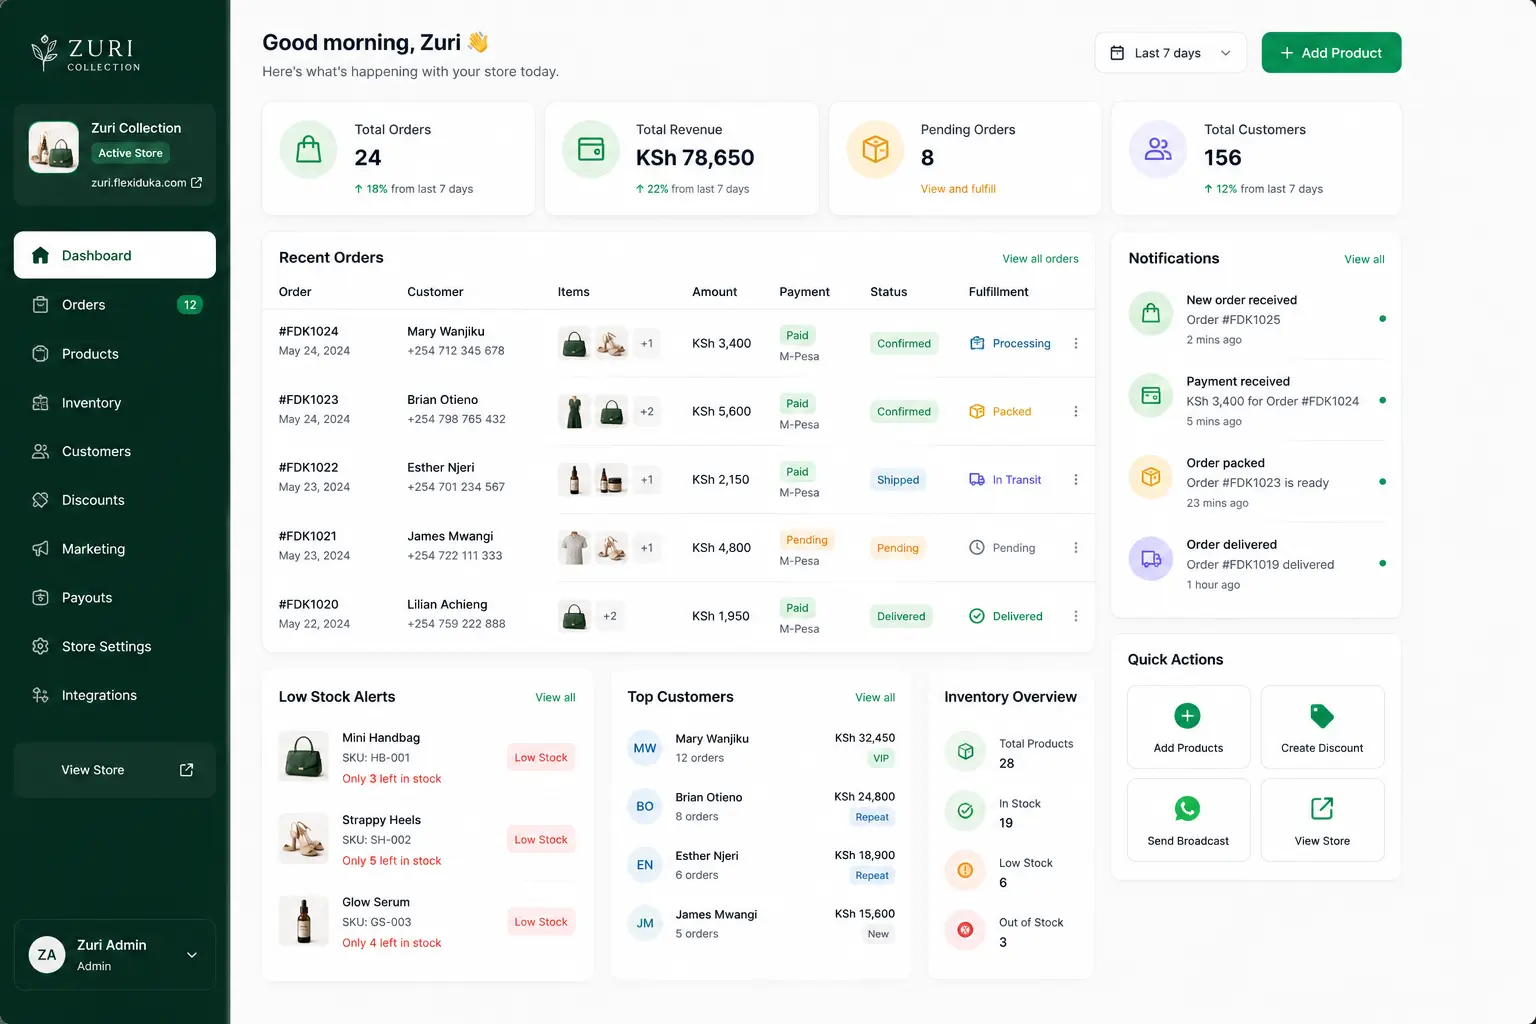1536x1024 pixels.
Task: Open Customers in the sidebar
Action: pos(115,451)
